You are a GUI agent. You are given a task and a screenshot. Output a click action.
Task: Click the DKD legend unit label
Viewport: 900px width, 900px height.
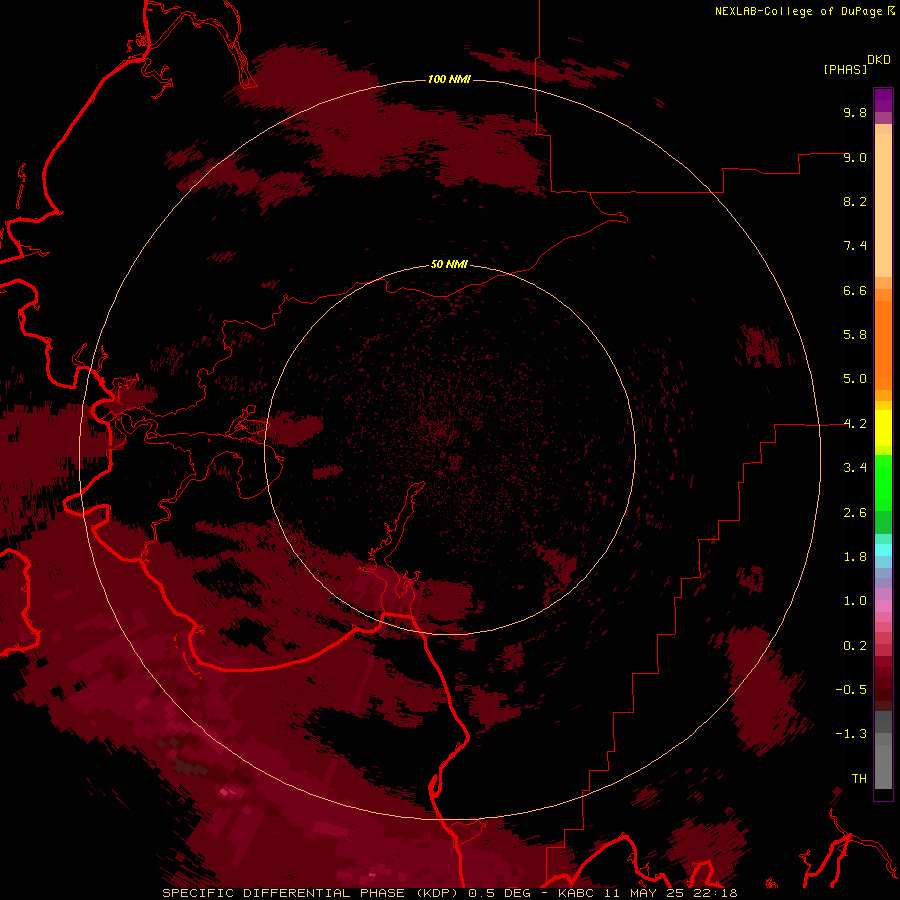(879, 59)
